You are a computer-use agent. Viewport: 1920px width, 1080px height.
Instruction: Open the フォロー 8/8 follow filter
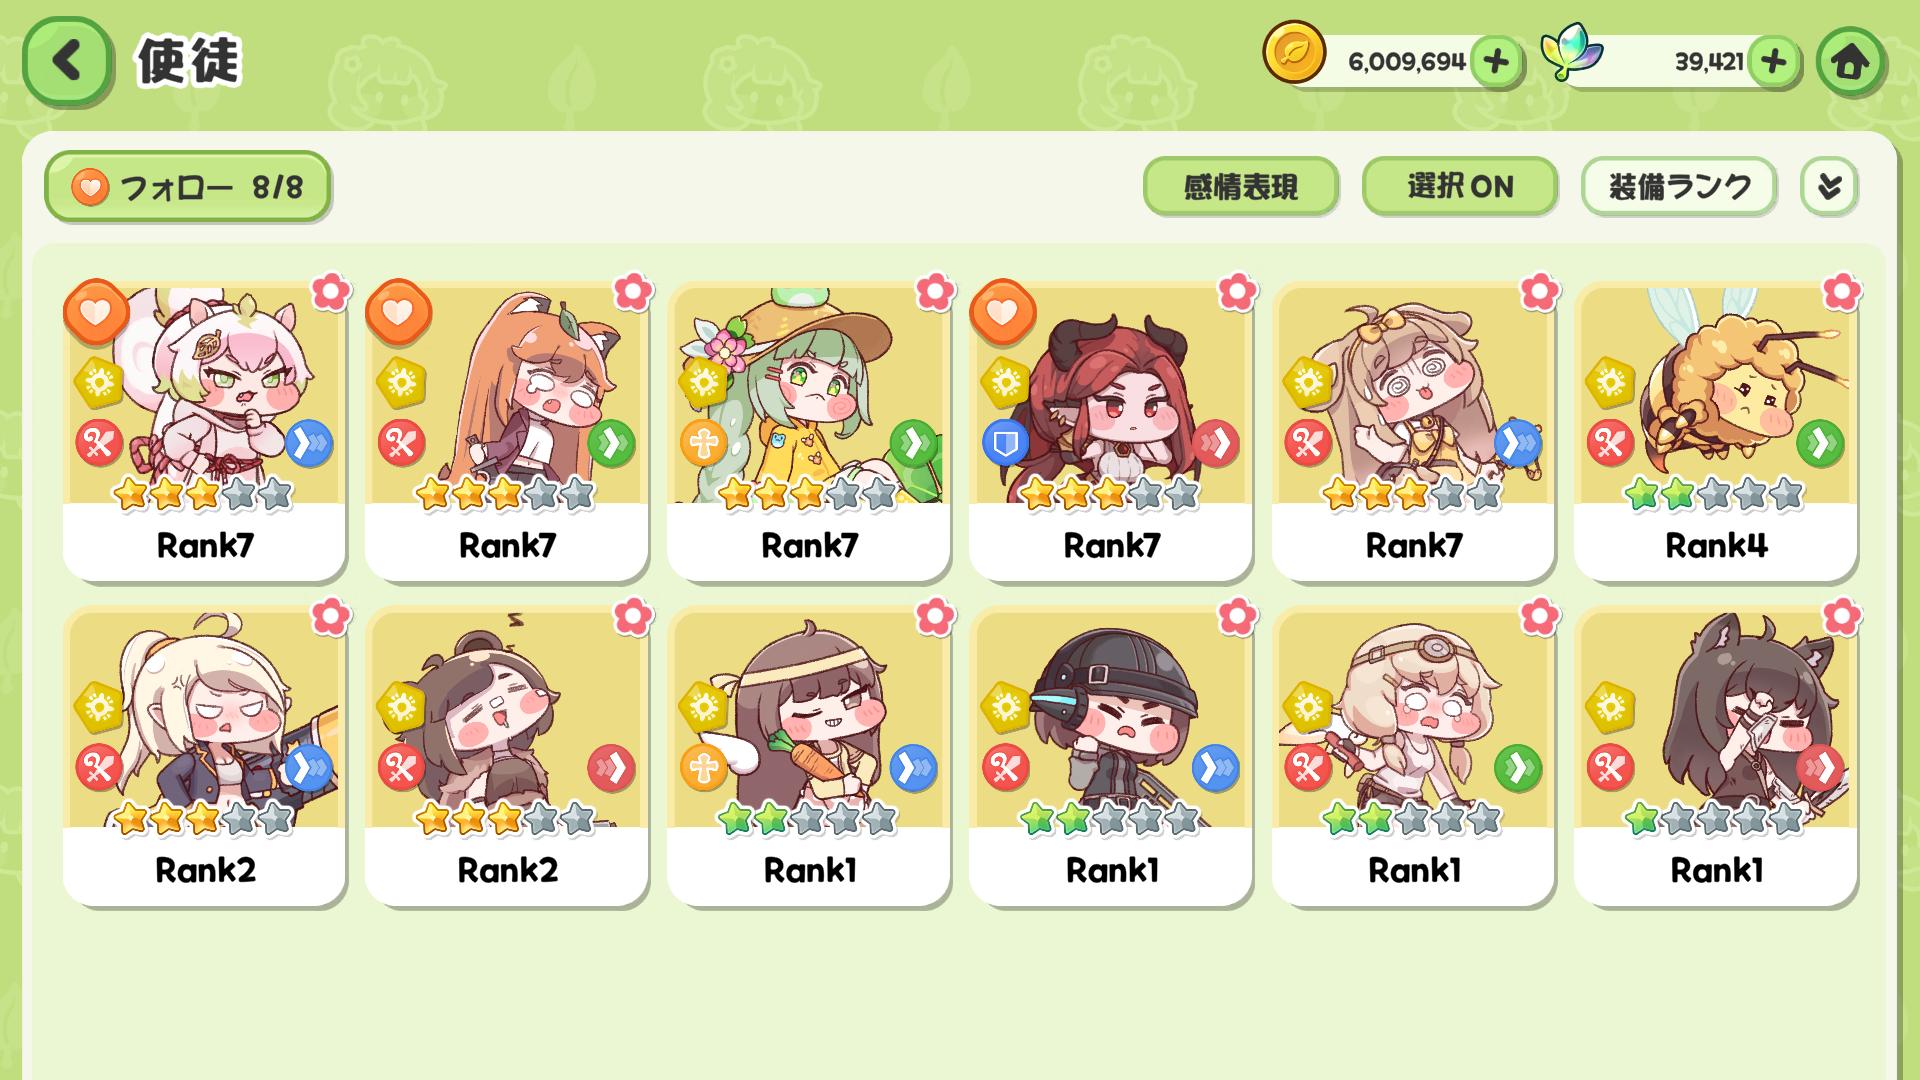tap(187, 186)
